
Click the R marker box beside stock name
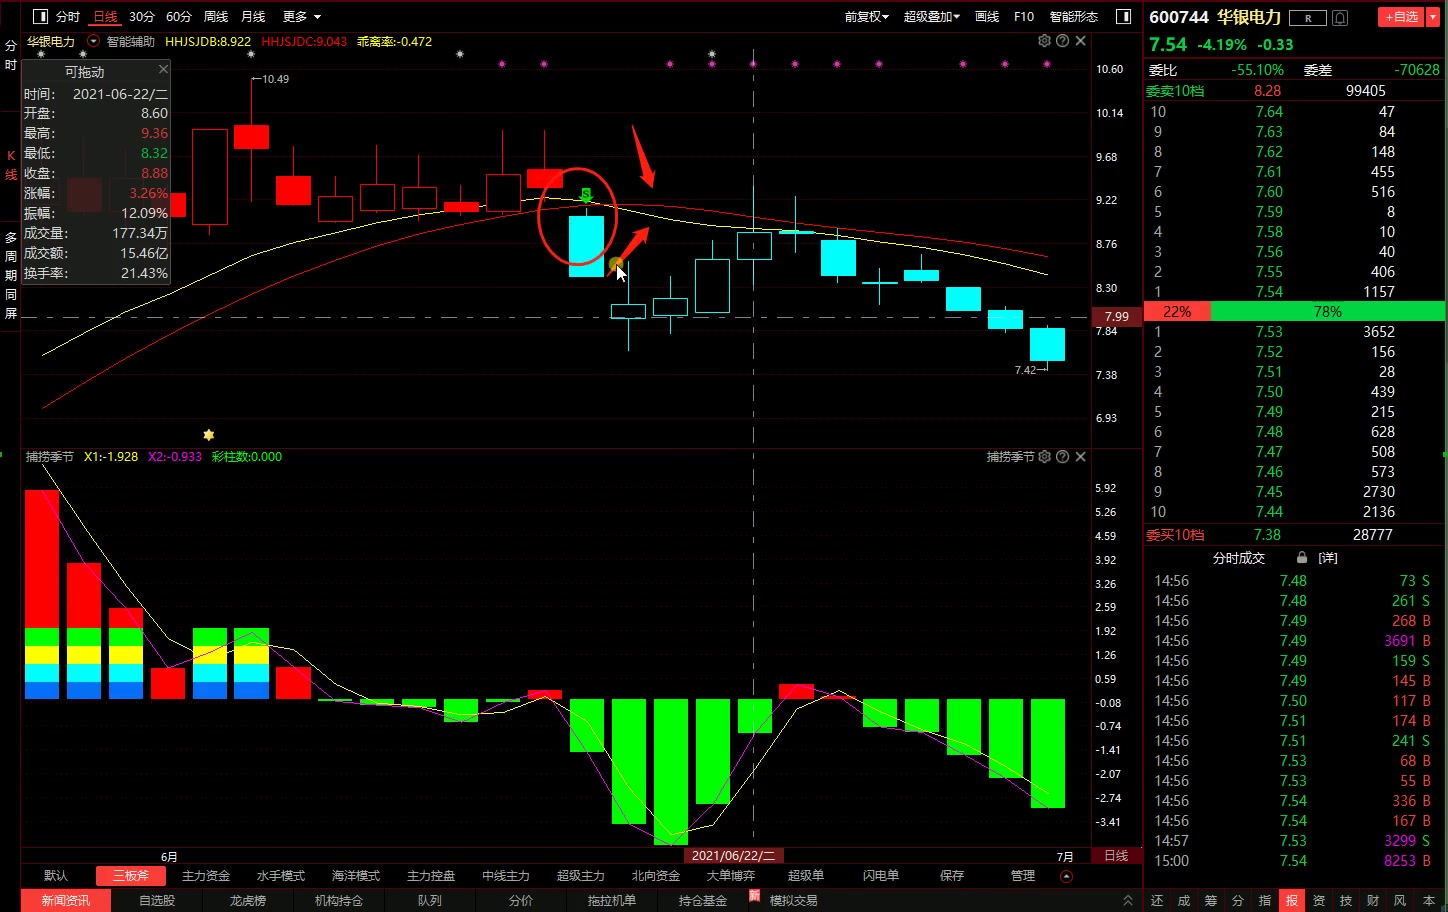(1307, 18)
